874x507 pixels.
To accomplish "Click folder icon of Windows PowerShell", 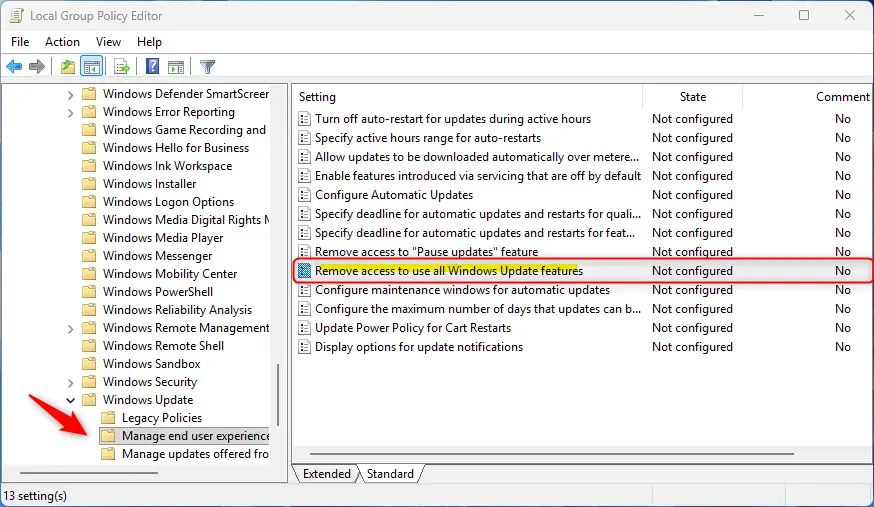I will coord(89,292).
